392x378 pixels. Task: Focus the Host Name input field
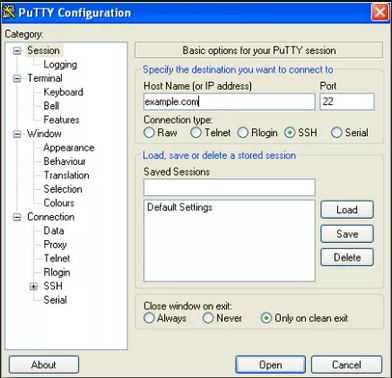click(x=229, y=102)
